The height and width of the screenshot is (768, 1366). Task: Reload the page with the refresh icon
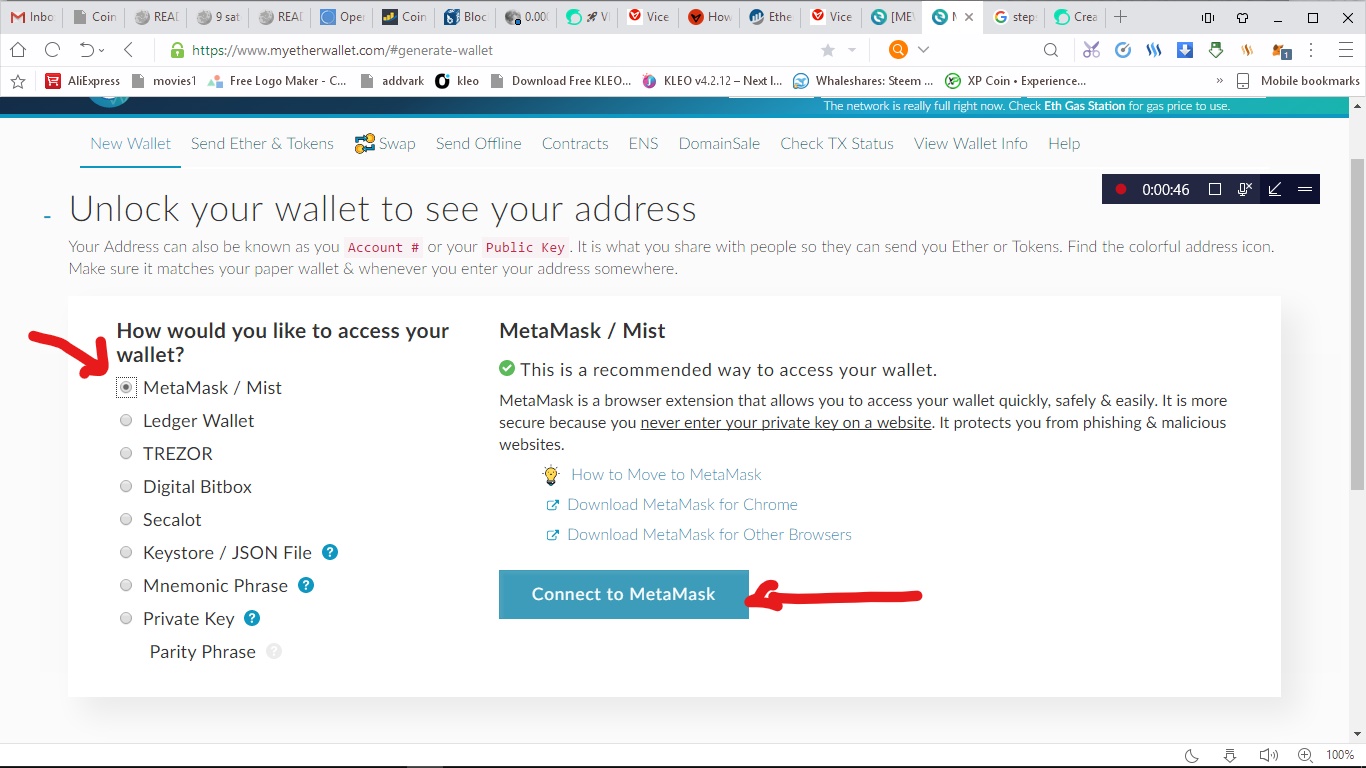(52, 50)
